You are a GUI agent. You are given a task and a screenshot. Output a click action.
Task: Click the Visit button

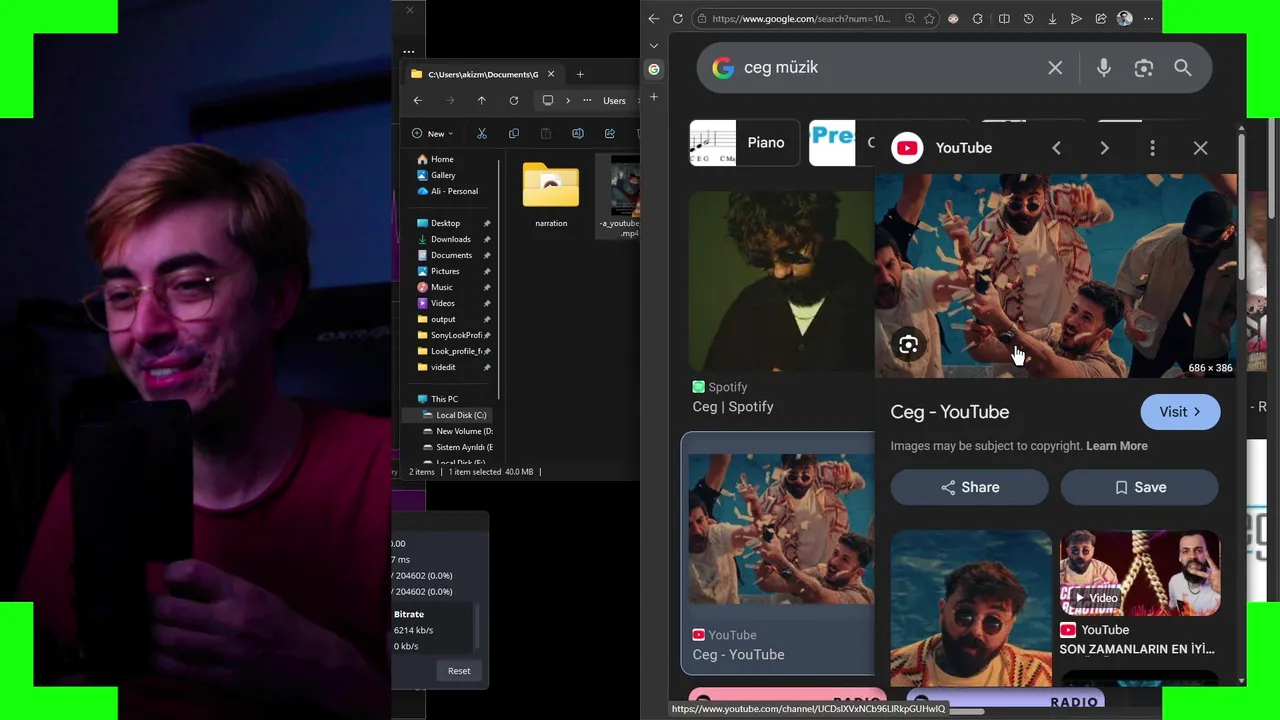pos(1180,412)
